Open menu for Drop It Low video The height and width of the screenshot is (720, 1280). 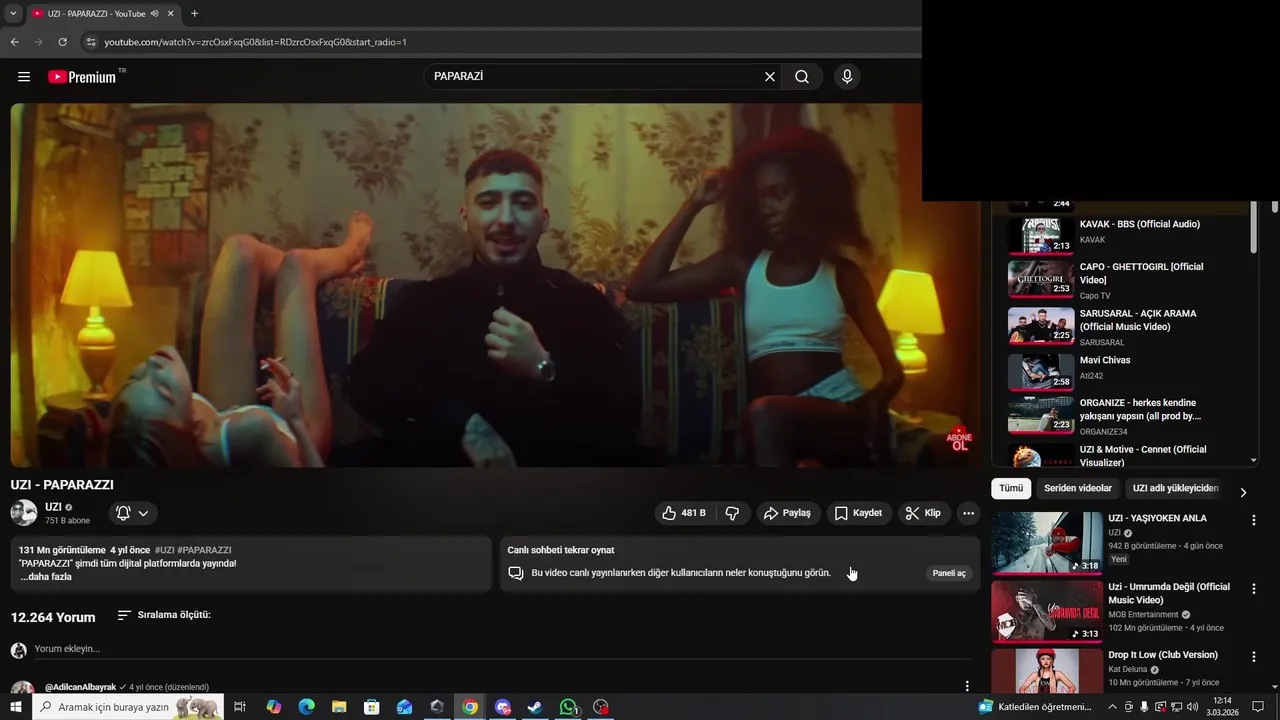click(1253, 657)
